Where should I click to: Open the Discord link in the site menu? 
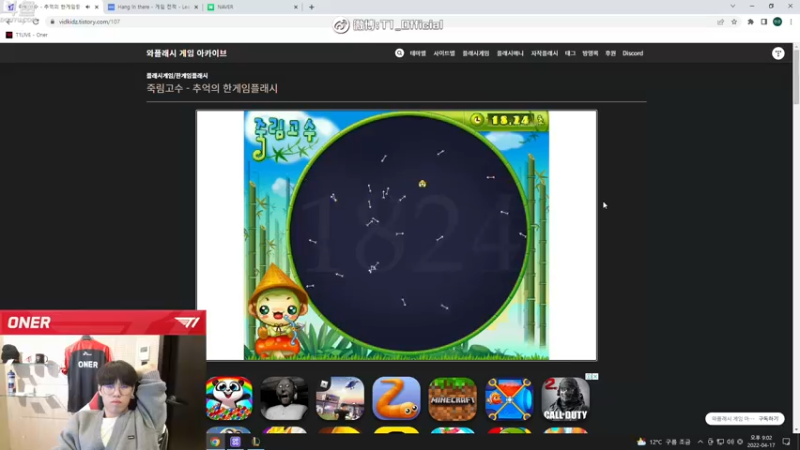pos(633,53)
